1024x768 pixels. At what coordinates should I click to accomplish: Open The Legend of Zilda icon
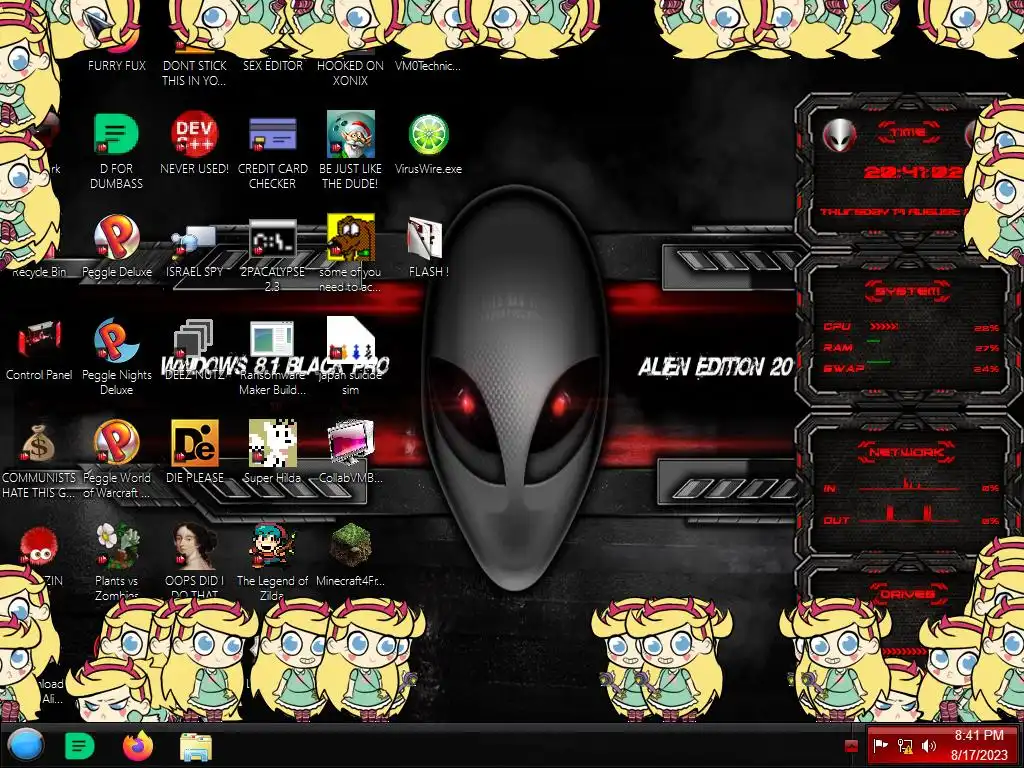[272, 545]
